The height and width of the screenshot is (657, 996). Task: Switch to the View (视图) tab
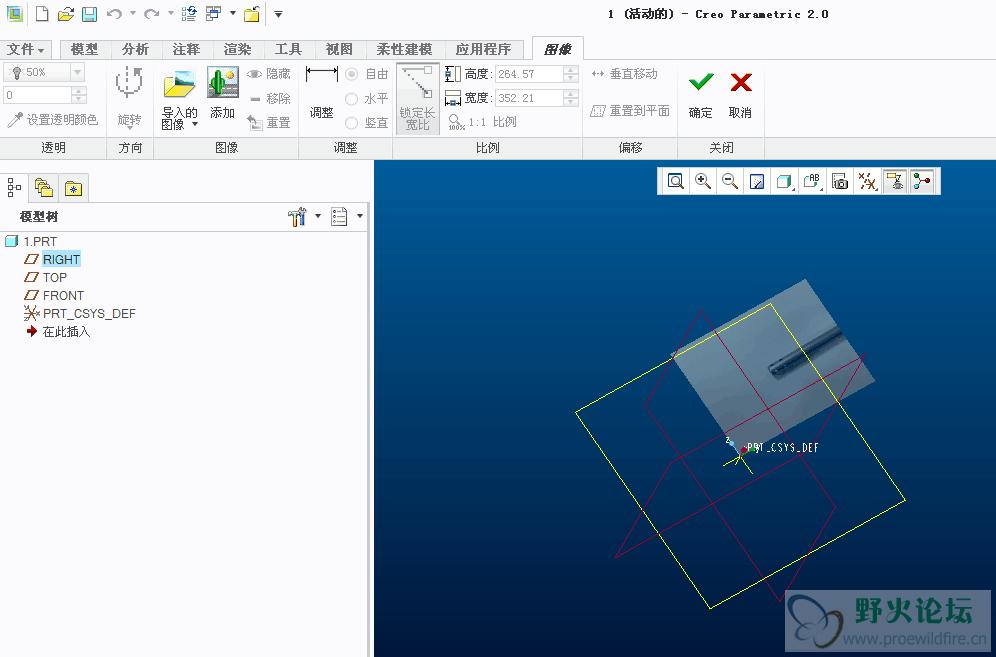point(339,49)
